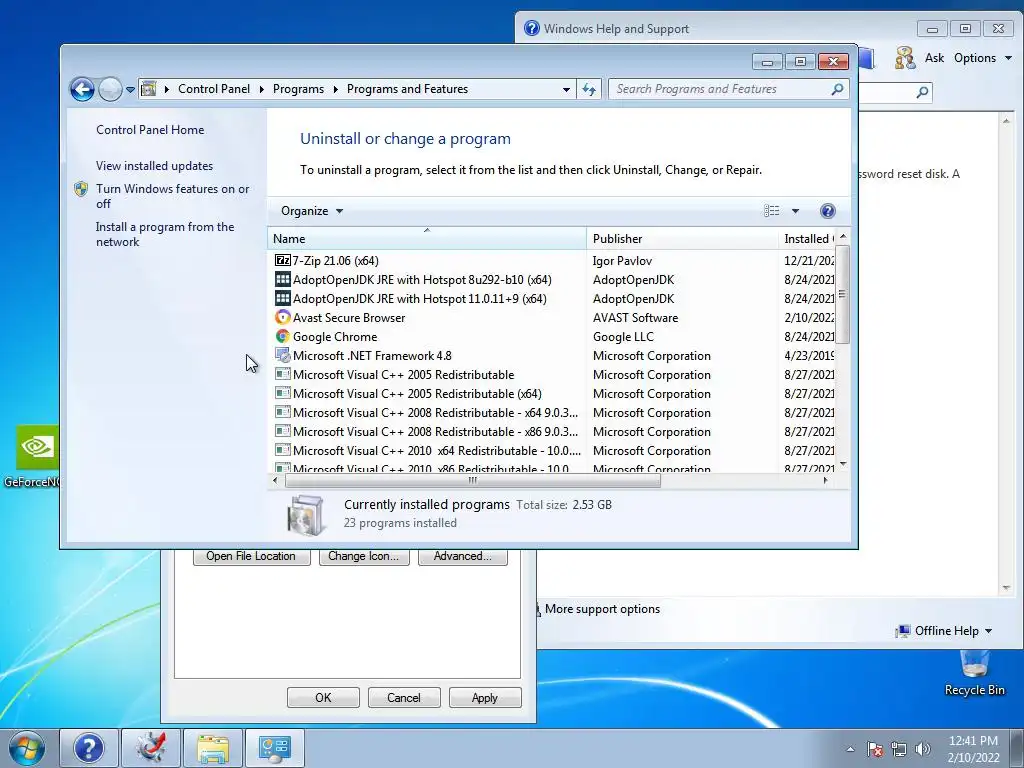1024x768 pixels.
Task: Expand the arrow after Programs breadcrumb
Action: click(335, 89)
